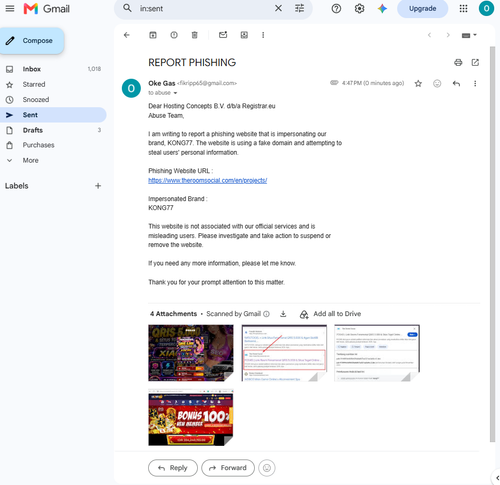Click the Gemini sparkle icon
Screen dimensions: 500x485
pos(382,8)
